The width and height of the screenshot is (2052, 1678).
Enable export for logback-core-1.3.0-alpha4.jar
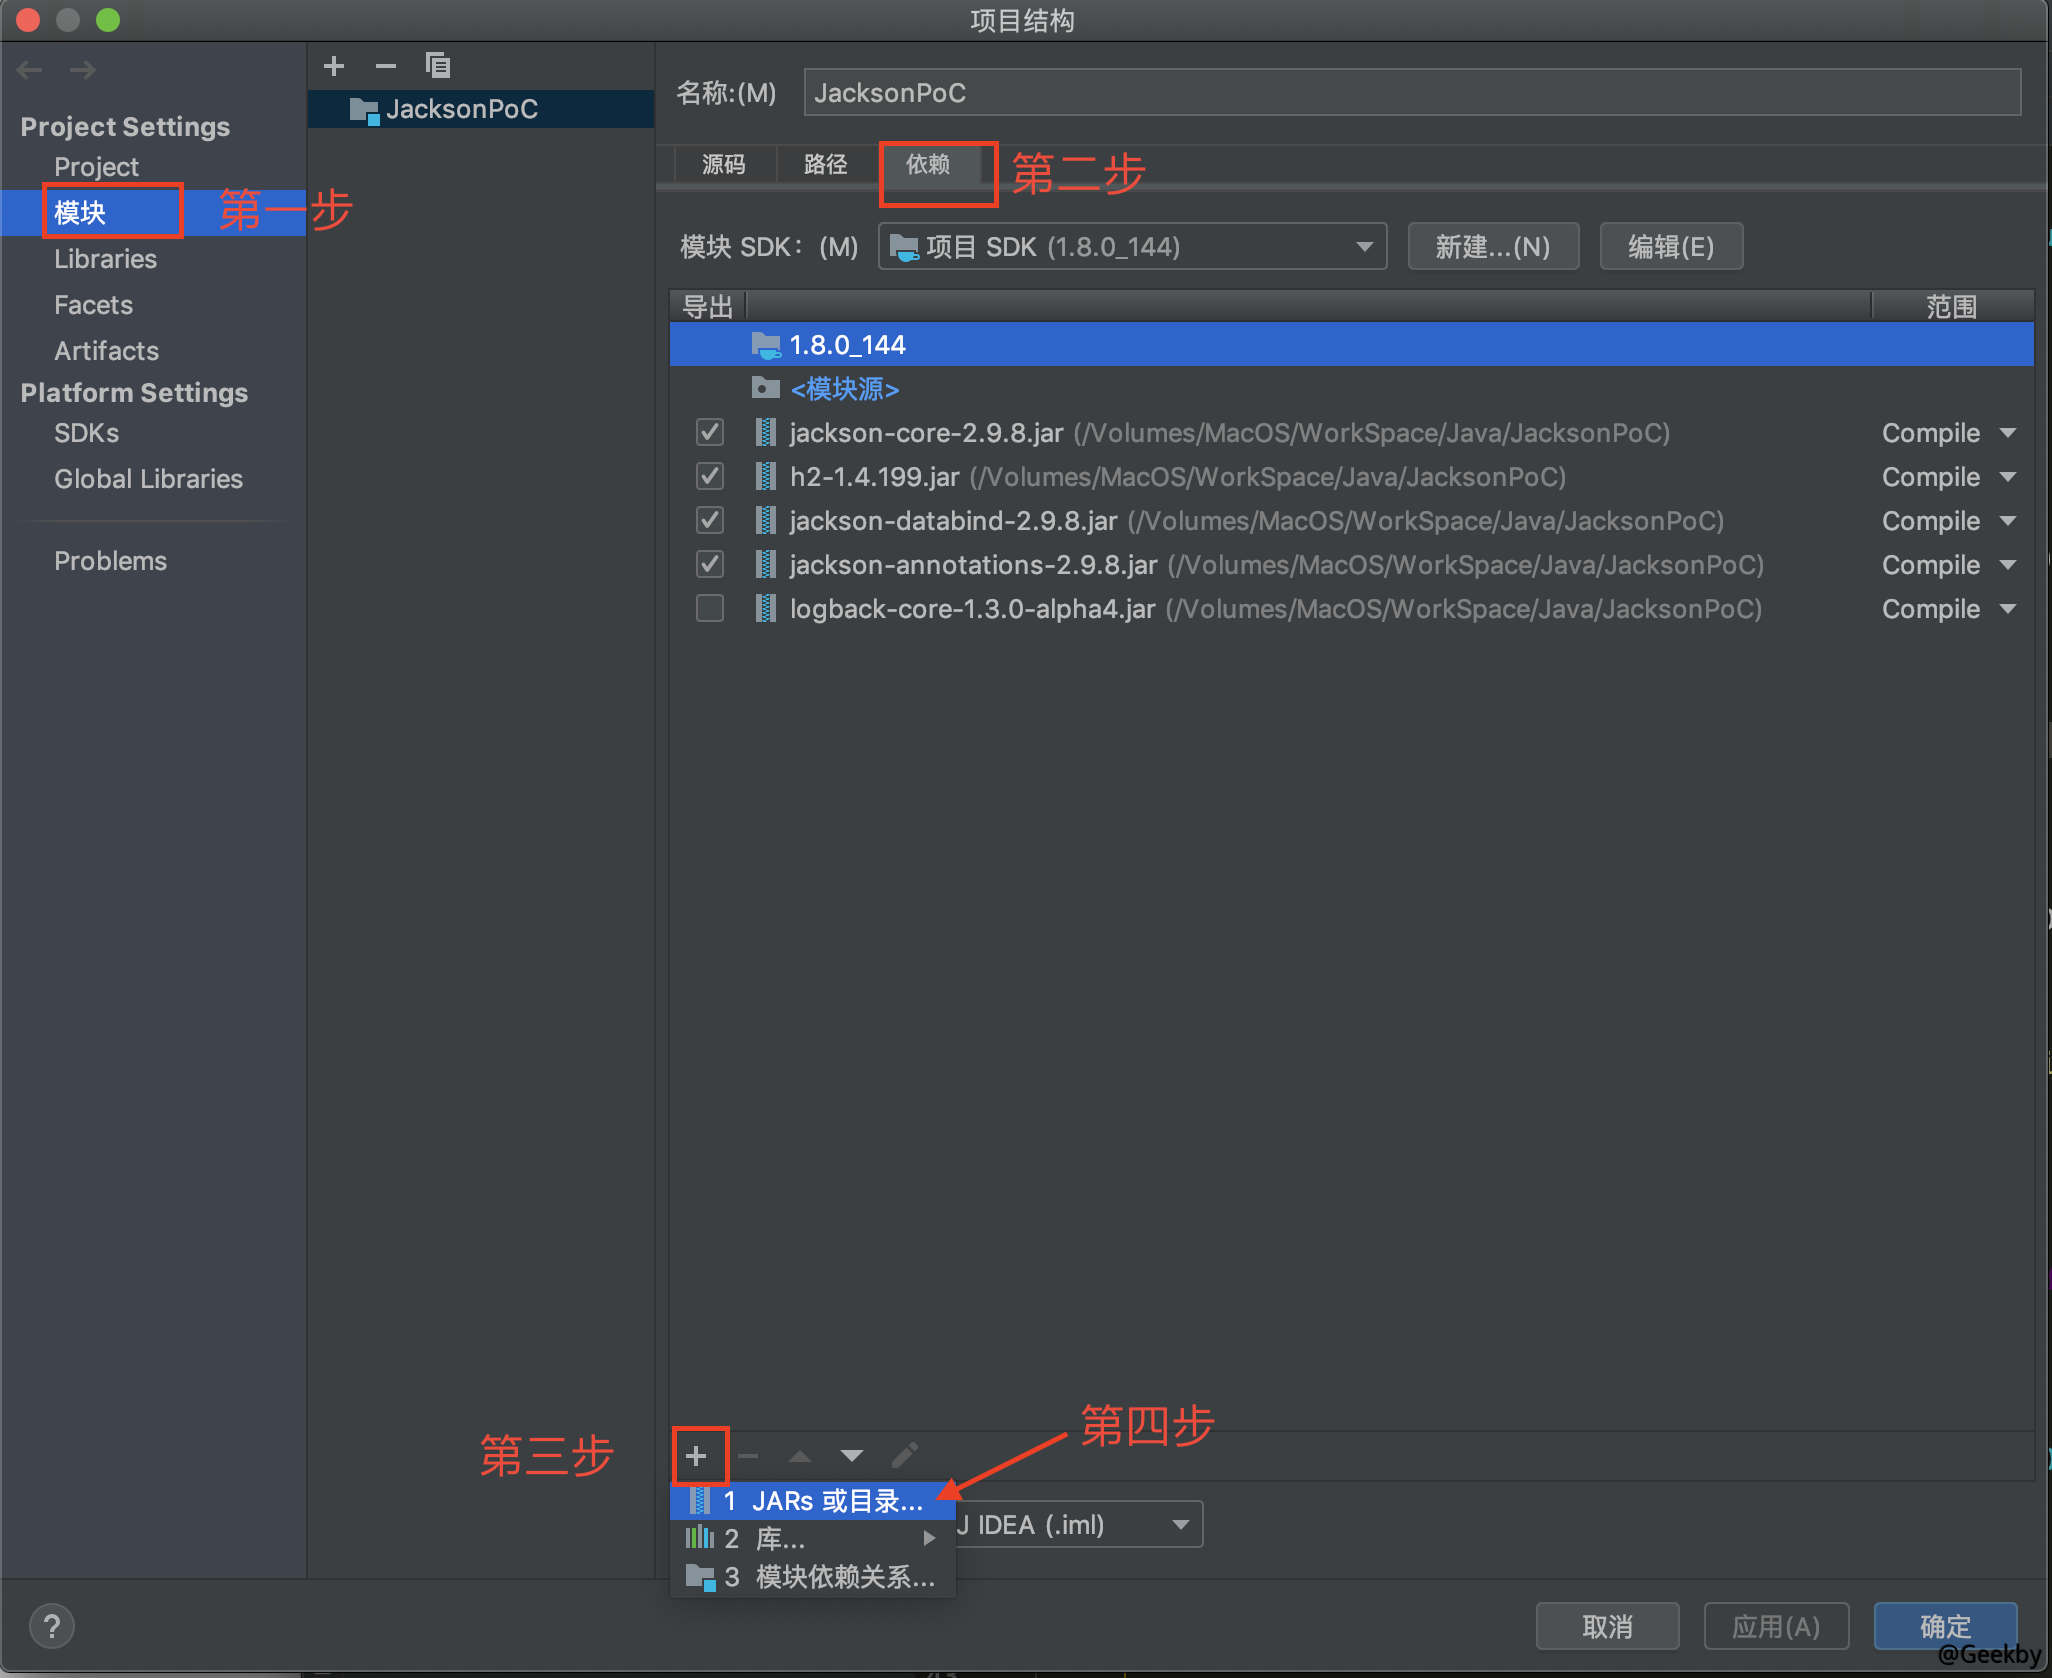708,608
